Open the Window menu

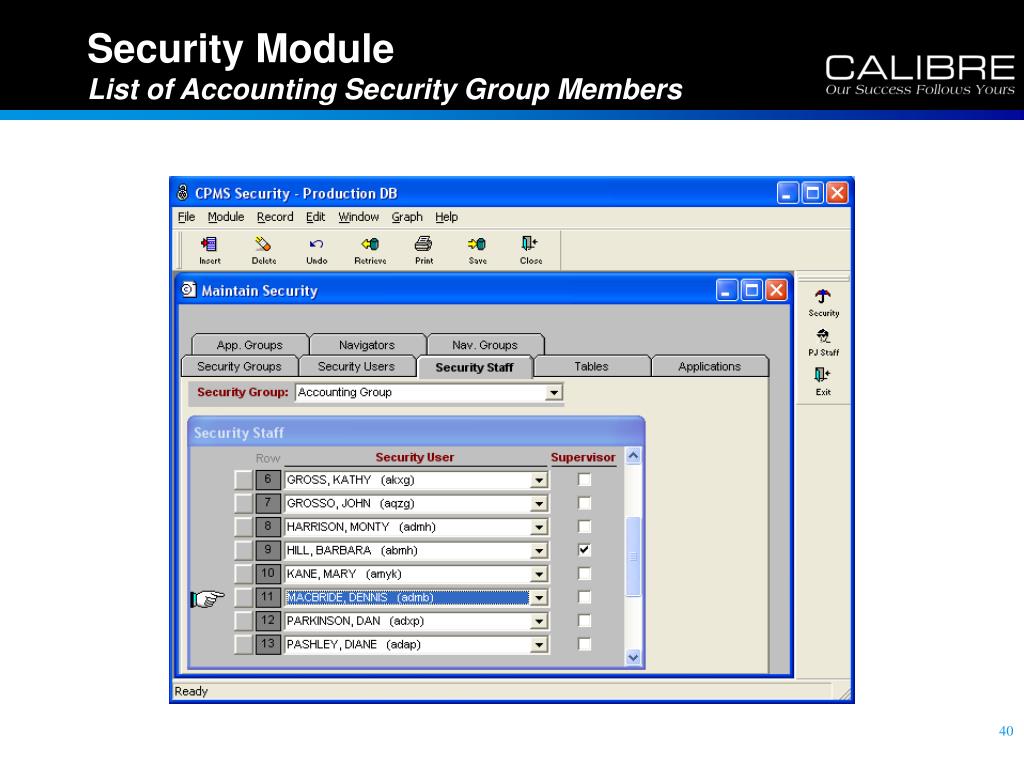tap(359, 217)
